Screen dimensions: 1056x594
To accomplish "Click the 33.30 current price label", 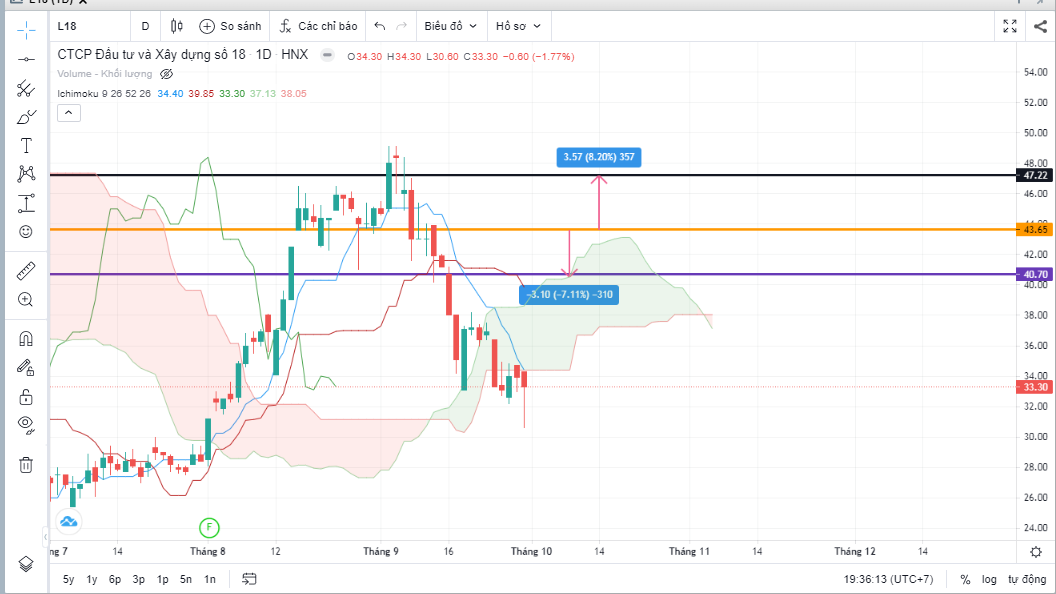I will (x=1034, y=387).
